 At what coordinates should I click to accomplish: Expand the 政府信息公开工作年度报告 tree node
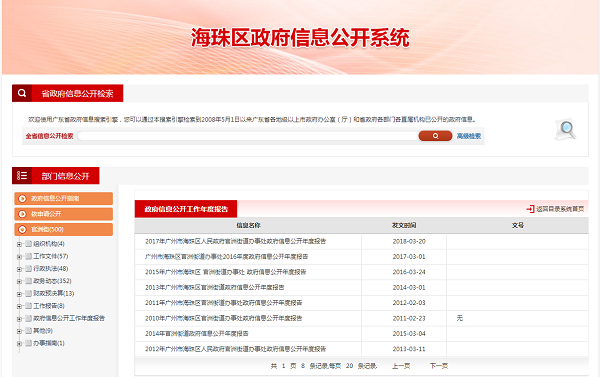pyautogui.click(x=19, y=319)
